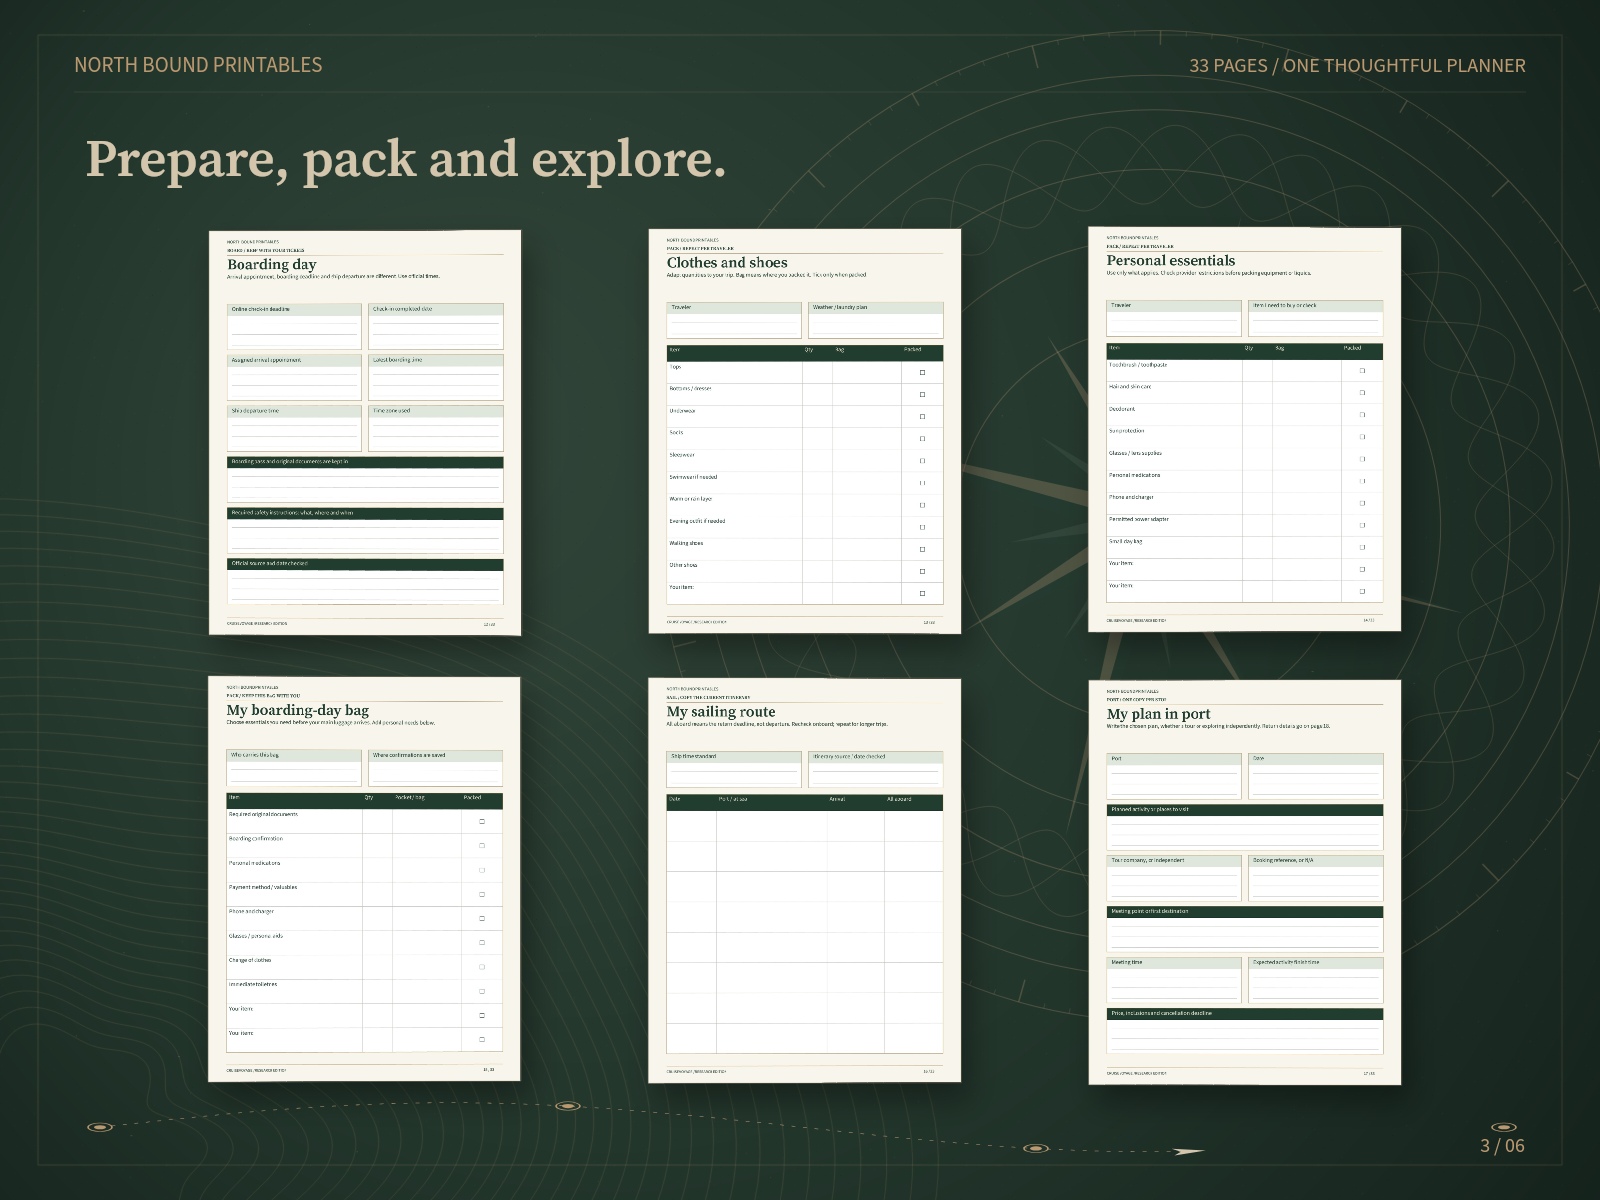
Task: Tick the Packed checkbox for Deodorant
Action: point(1362,414)
